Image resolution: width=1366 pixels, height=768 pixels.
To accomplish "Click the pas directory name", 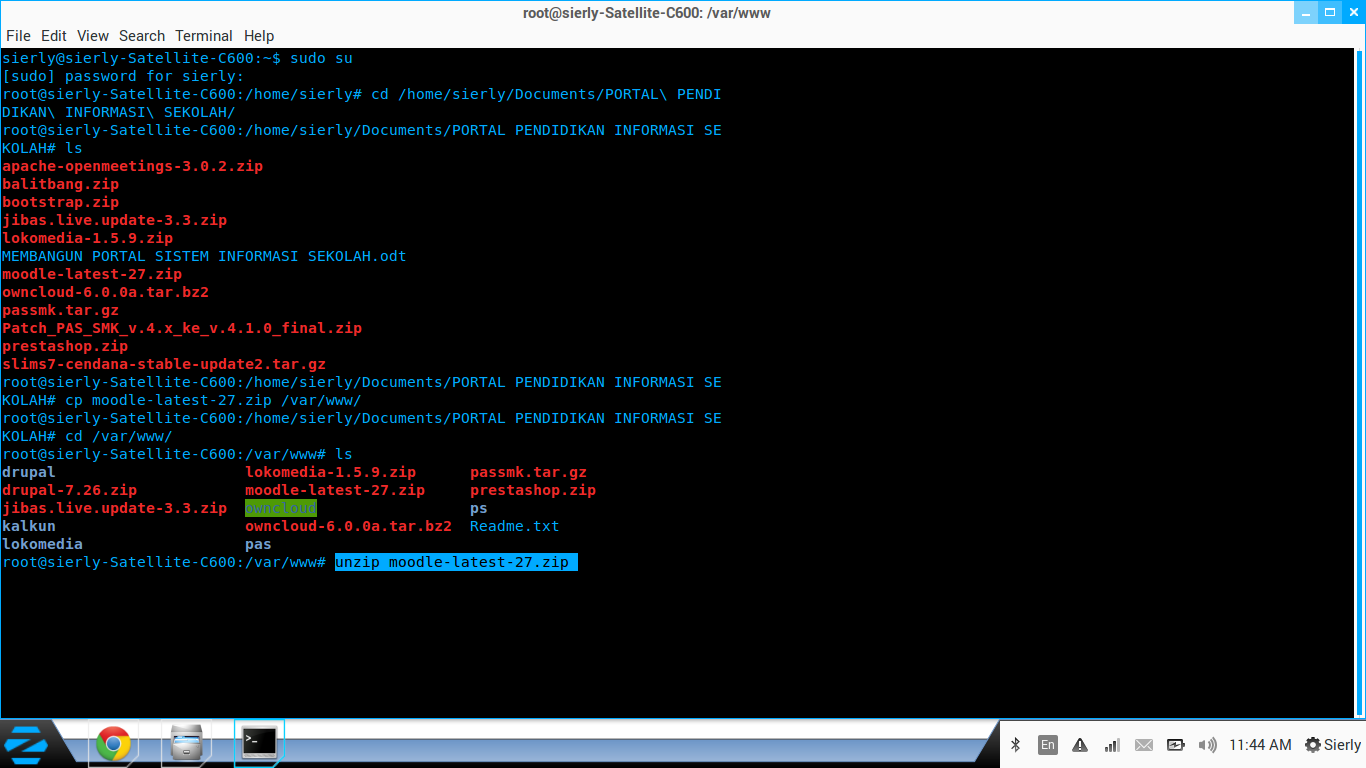I will [x=258, y=544].
